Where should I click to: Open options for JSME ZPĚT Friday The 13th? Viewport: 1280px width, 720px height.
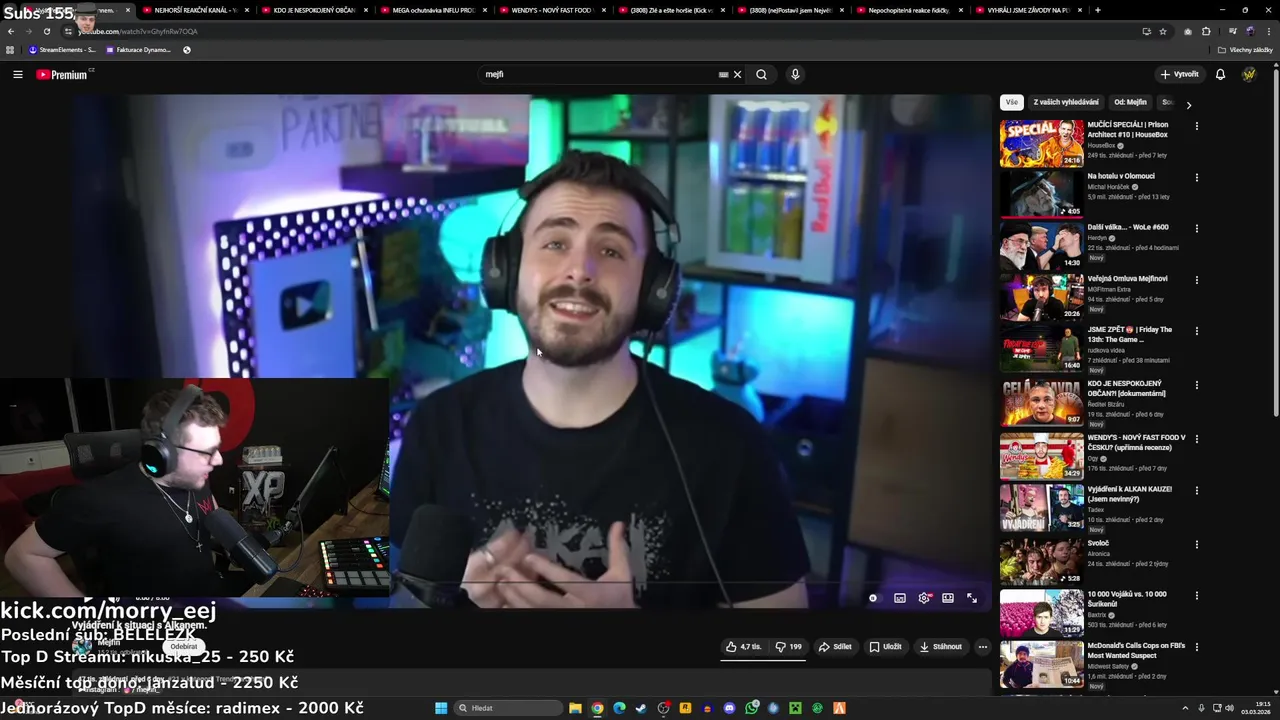1196,331
